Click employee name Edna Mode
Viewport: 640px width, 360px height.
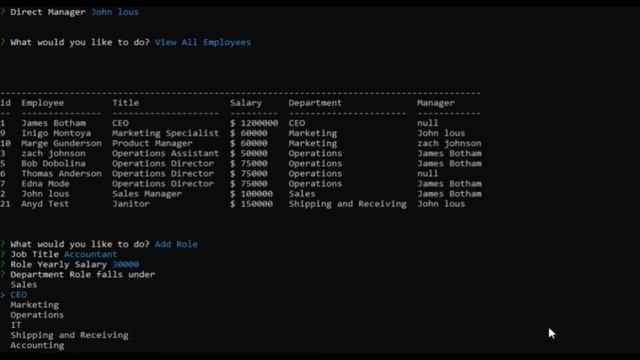coord(45,184)
